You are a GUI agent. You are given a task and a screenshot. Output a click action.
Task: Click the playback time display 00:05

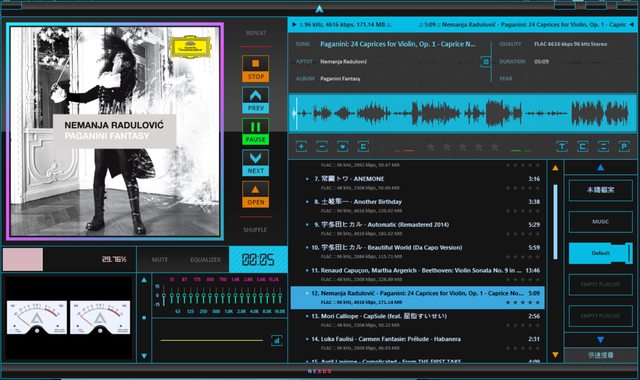coord(258,260)
